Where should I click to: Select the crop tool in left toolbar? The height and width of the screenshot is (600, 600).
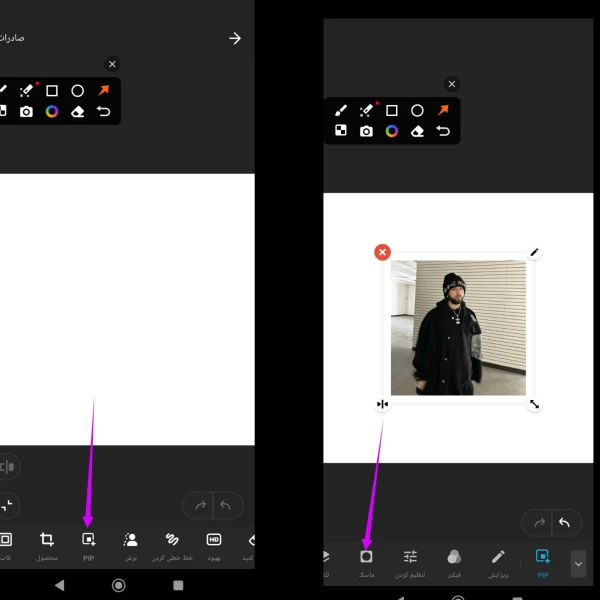[47, 546]
